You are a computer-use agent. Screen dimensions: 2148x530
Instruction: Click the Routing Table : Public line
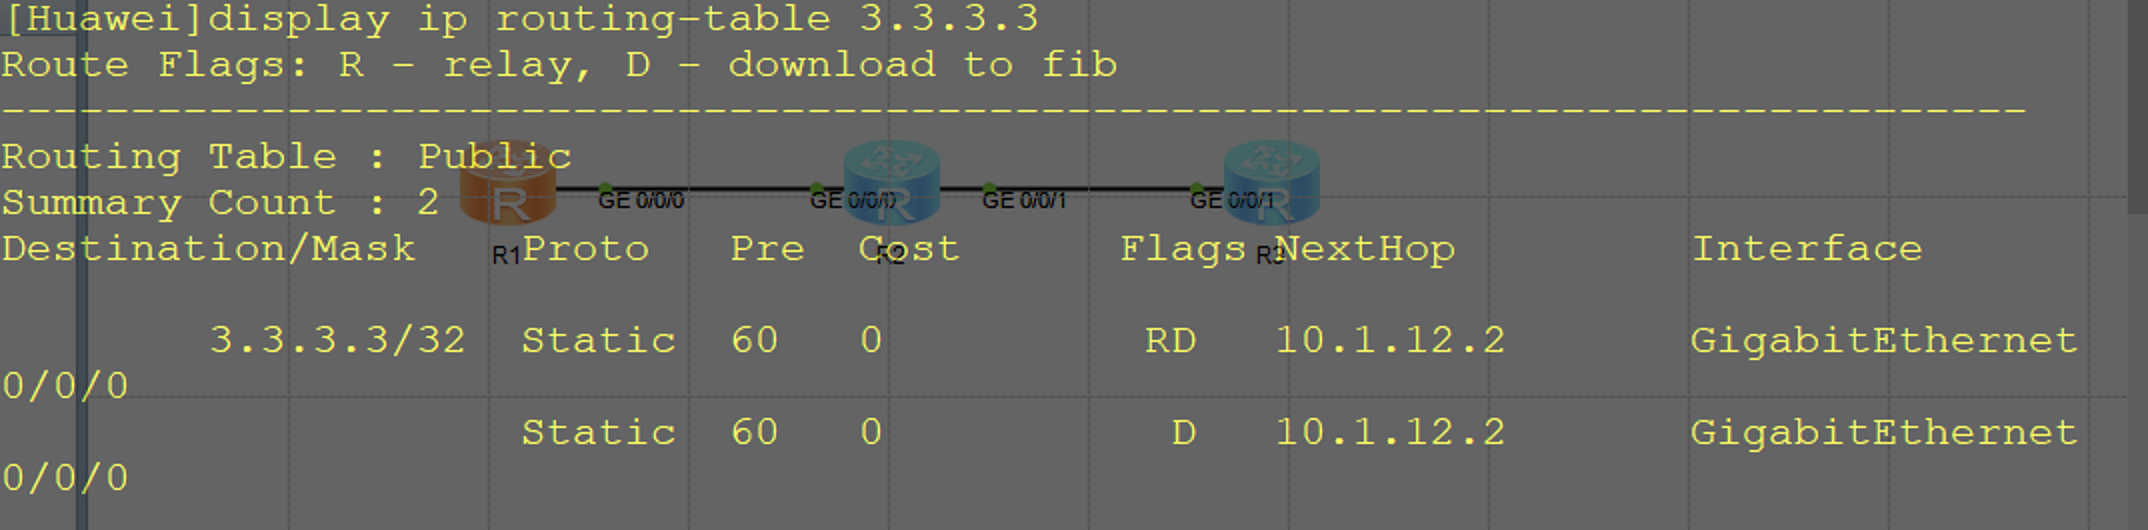pos(286,156)
